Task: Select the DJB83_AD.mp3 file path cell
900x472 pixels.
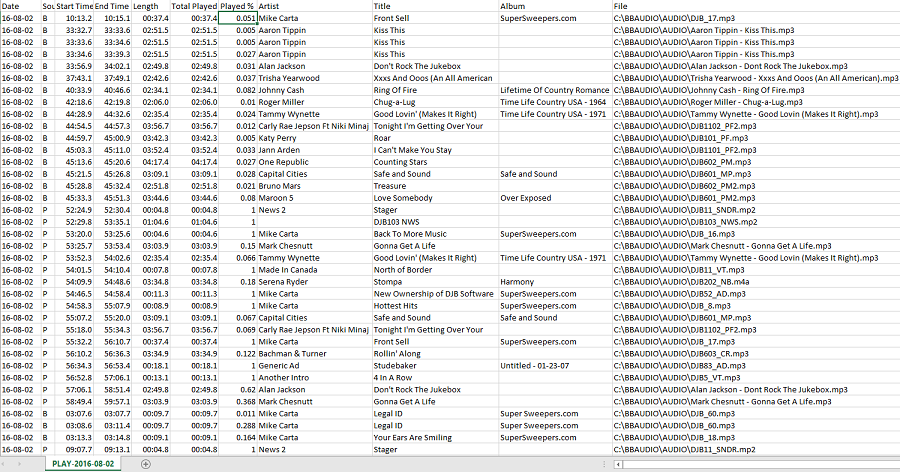Action: click(756, 366)
